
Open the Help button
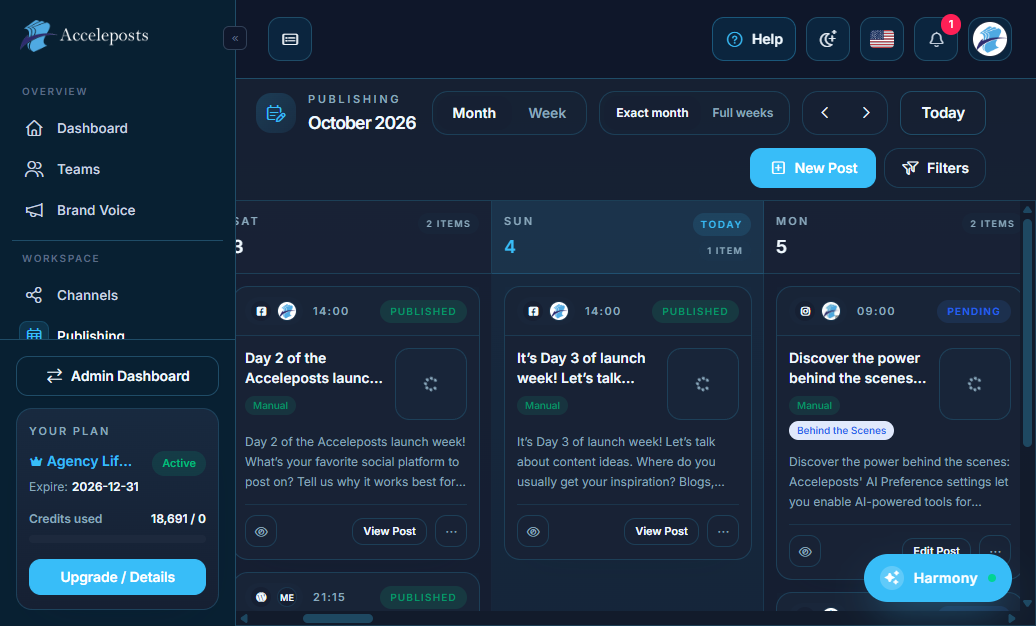point(754,39)
